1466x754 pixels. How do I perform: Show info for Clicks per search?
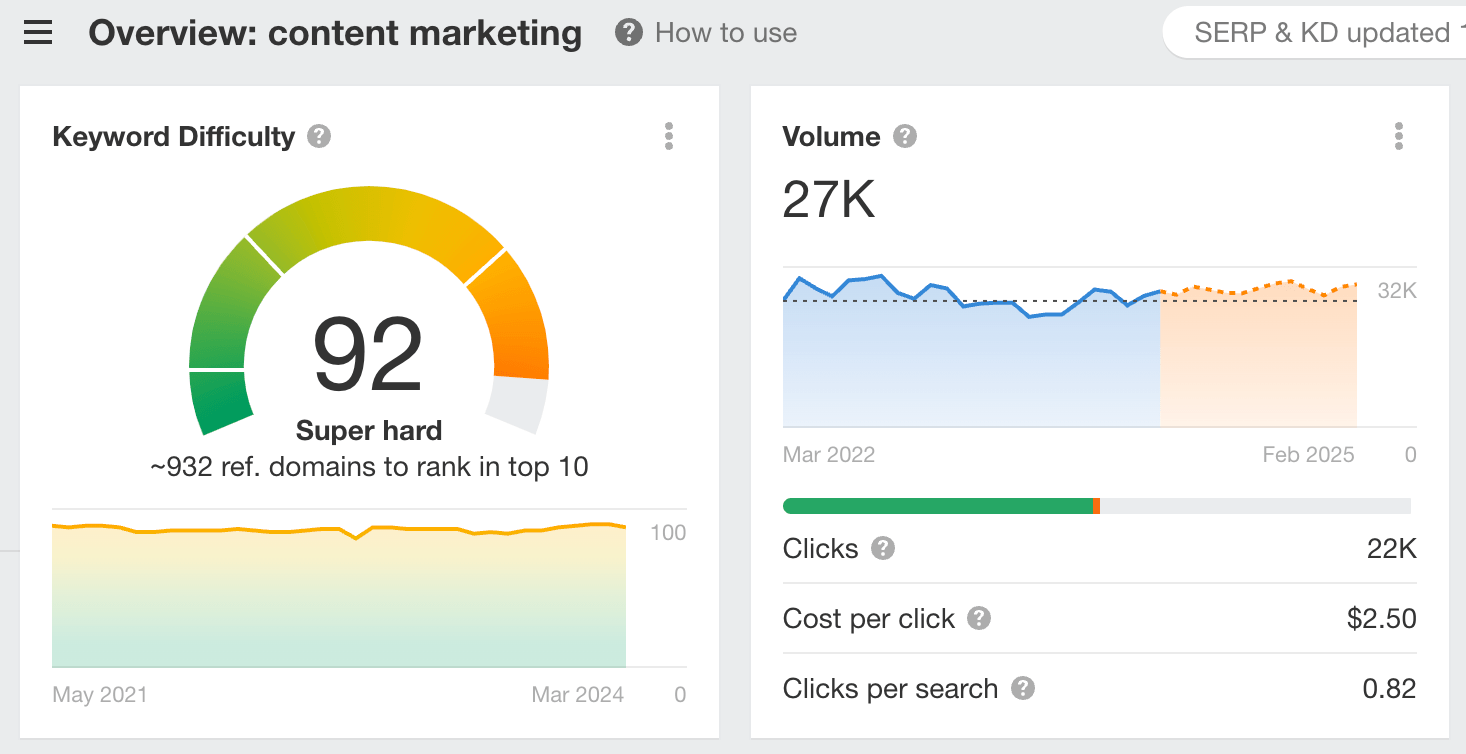click(x=1022, y=688)
